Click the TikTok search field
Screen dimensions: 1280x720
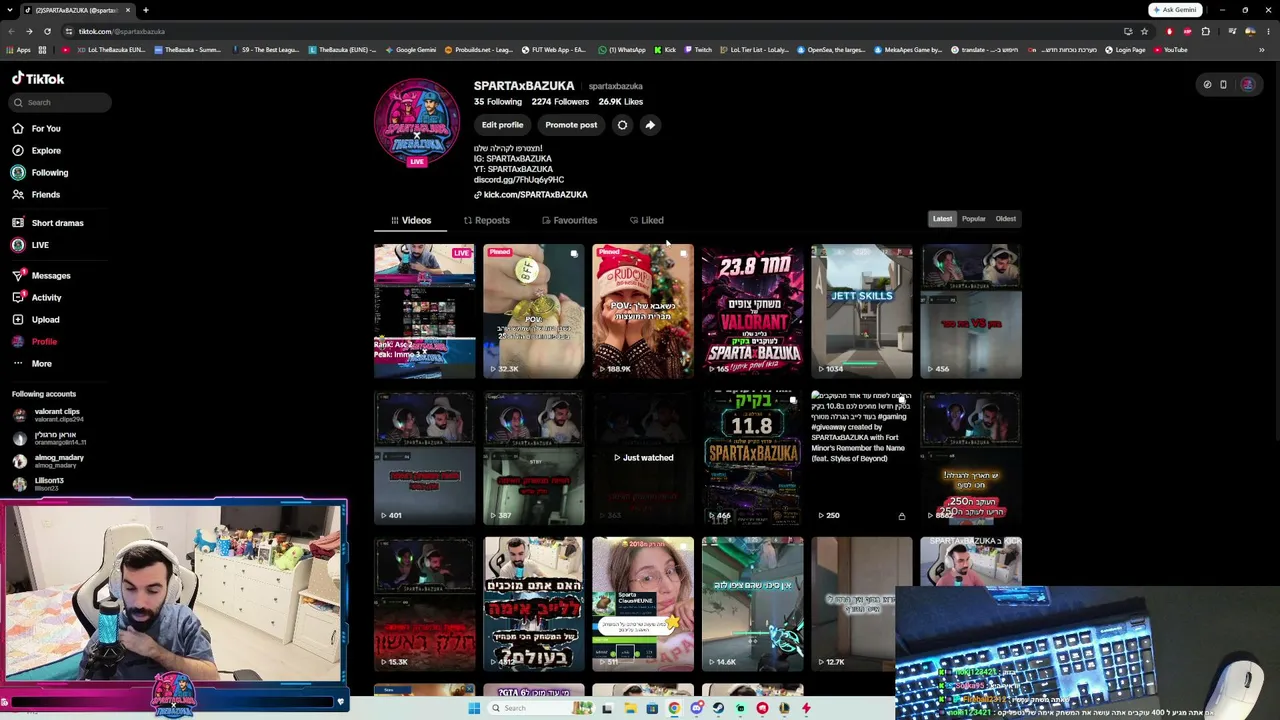point(60,102)
